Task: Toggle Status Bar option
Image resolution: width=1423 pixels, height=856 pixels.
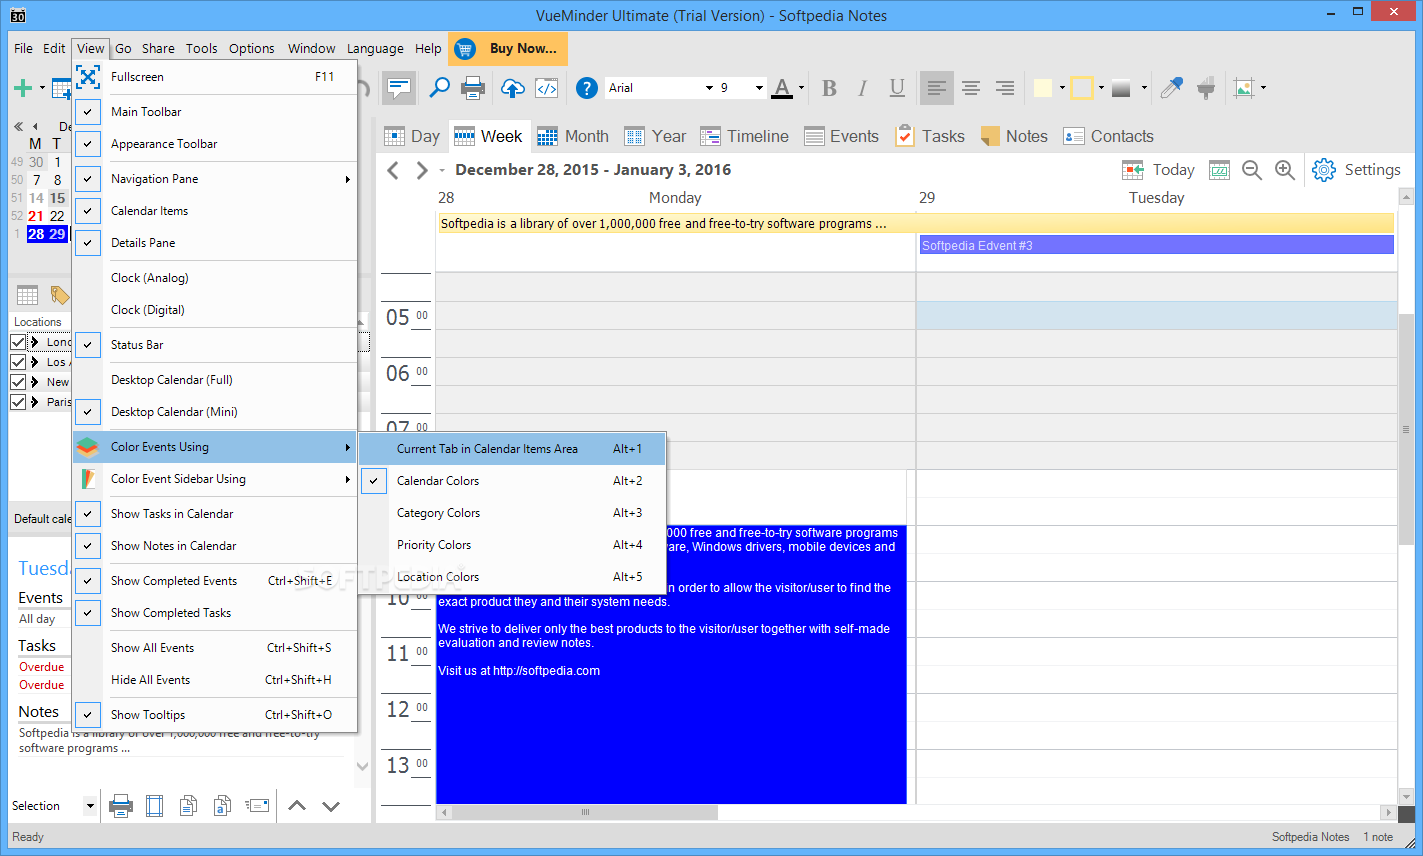Action: click(x=88, y=345)
